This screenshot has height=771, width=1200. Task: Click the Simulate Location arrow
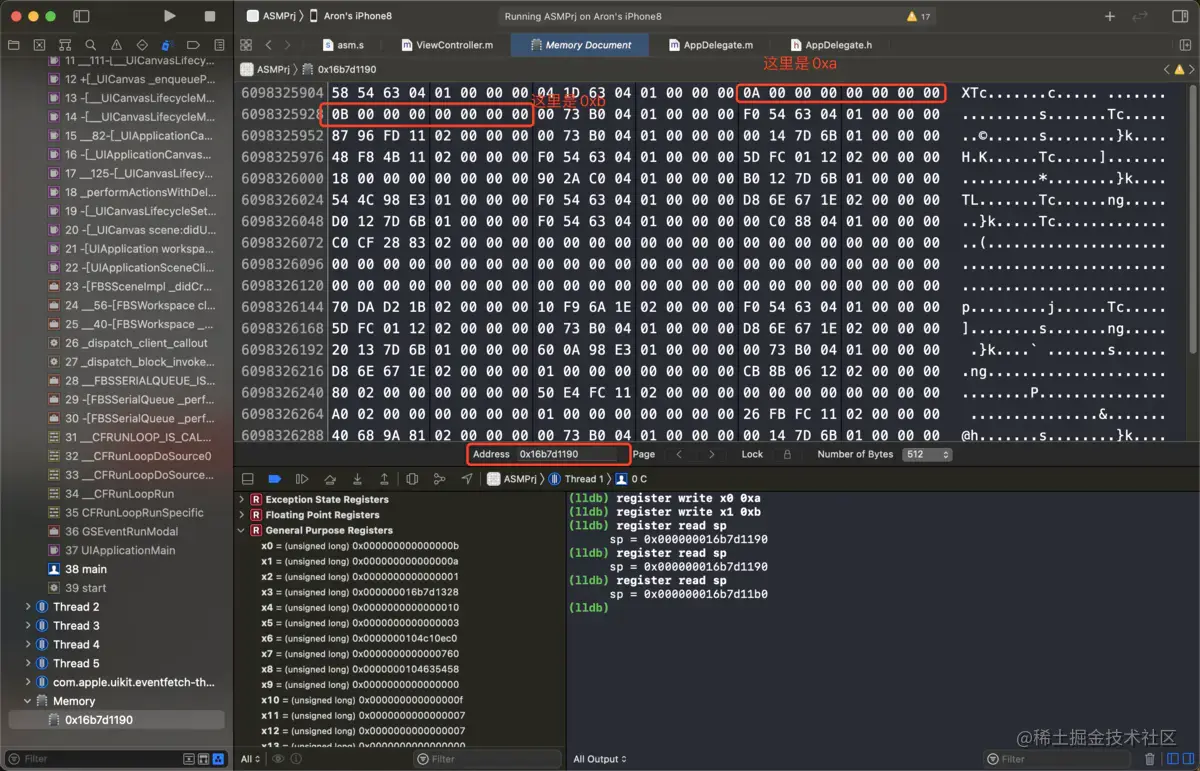pos(466,479)
